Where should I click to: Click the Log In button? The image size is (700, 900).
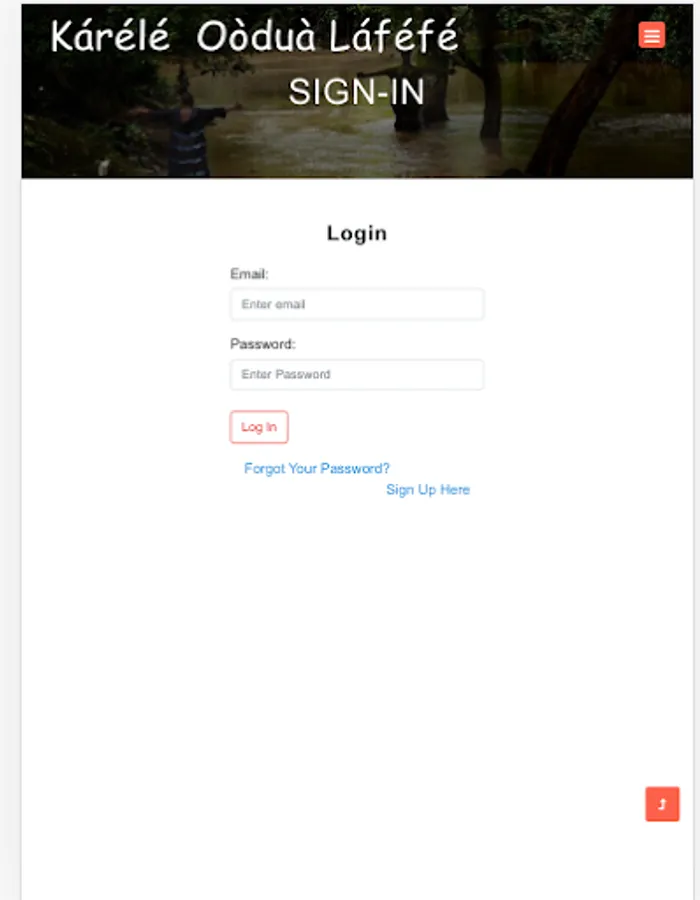pyautogui.click(x=259, y=427)
